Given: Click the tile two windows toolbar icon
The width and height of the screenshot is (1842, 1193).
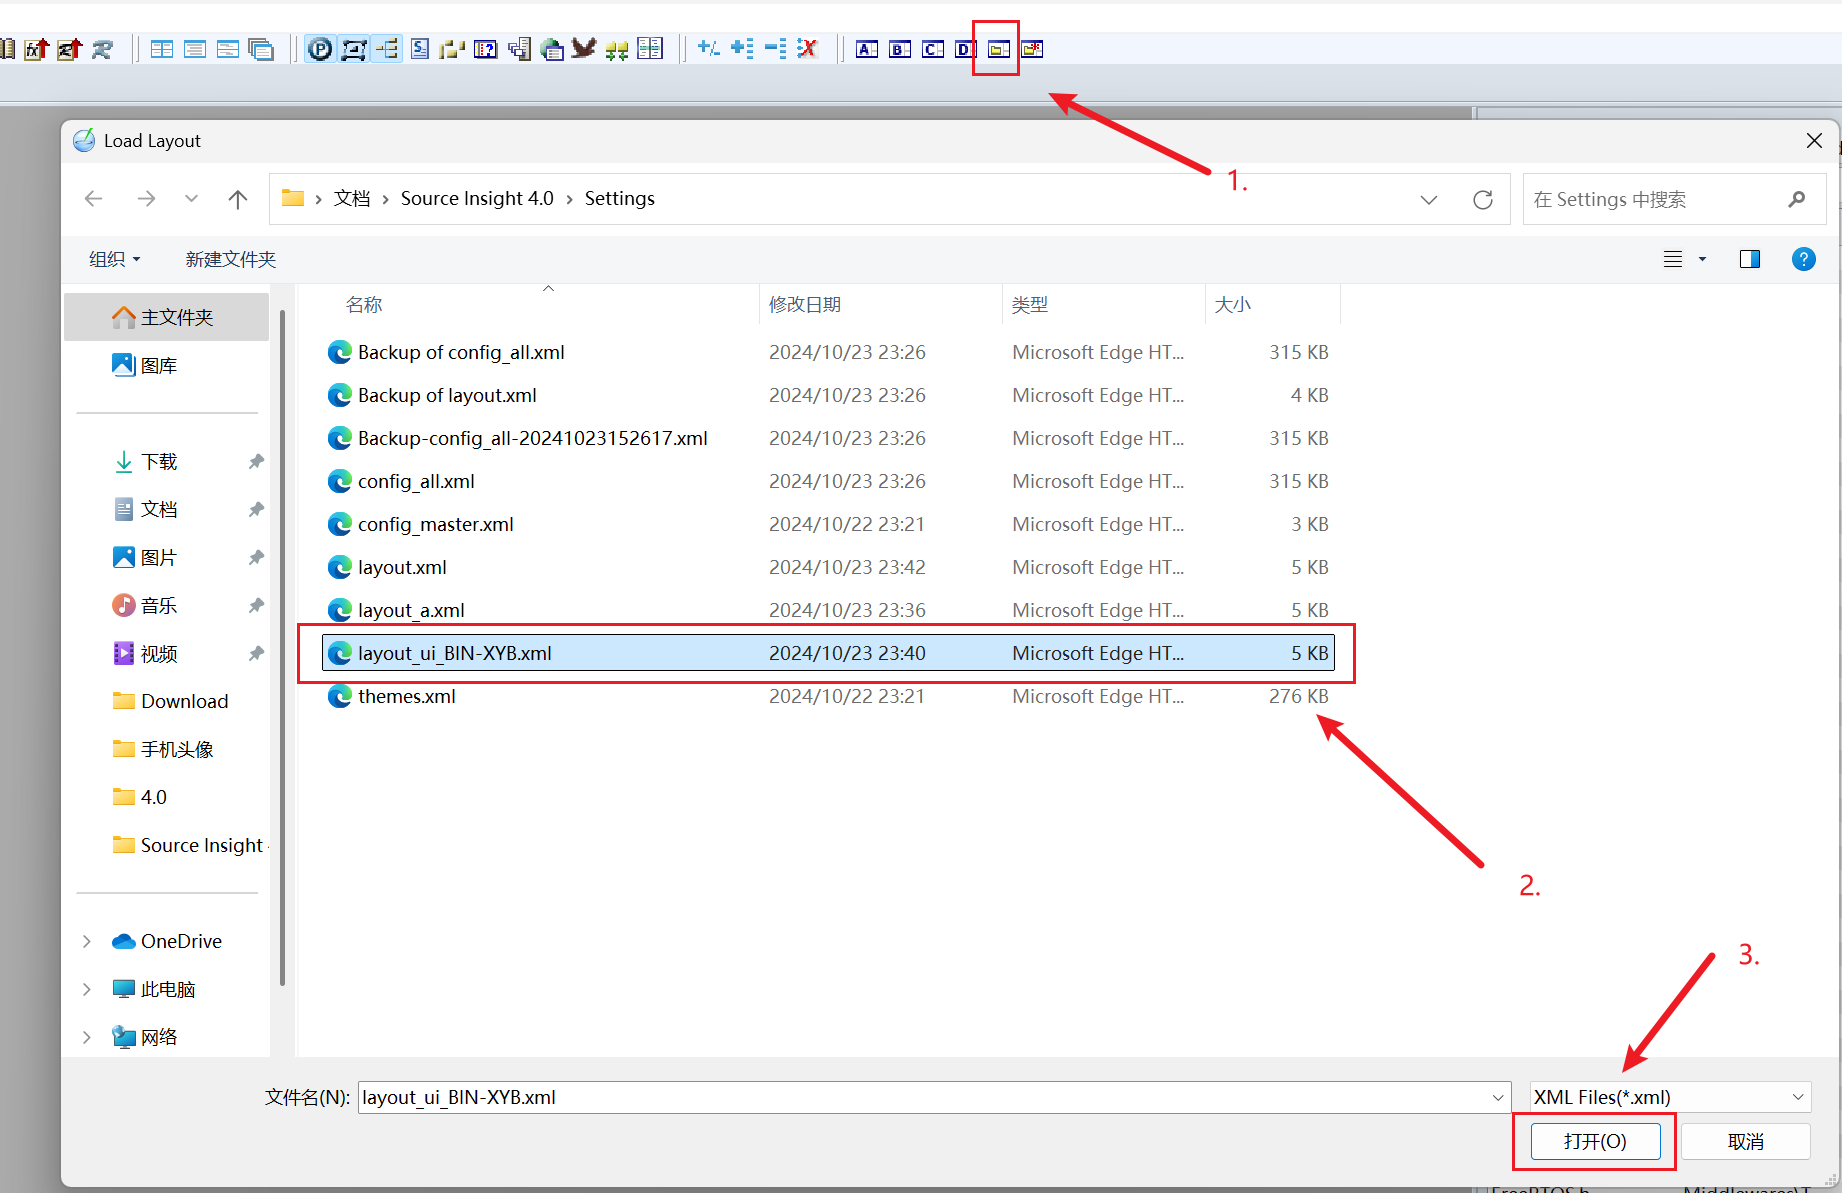Looking at the screenshot, I should pos(162,49).
